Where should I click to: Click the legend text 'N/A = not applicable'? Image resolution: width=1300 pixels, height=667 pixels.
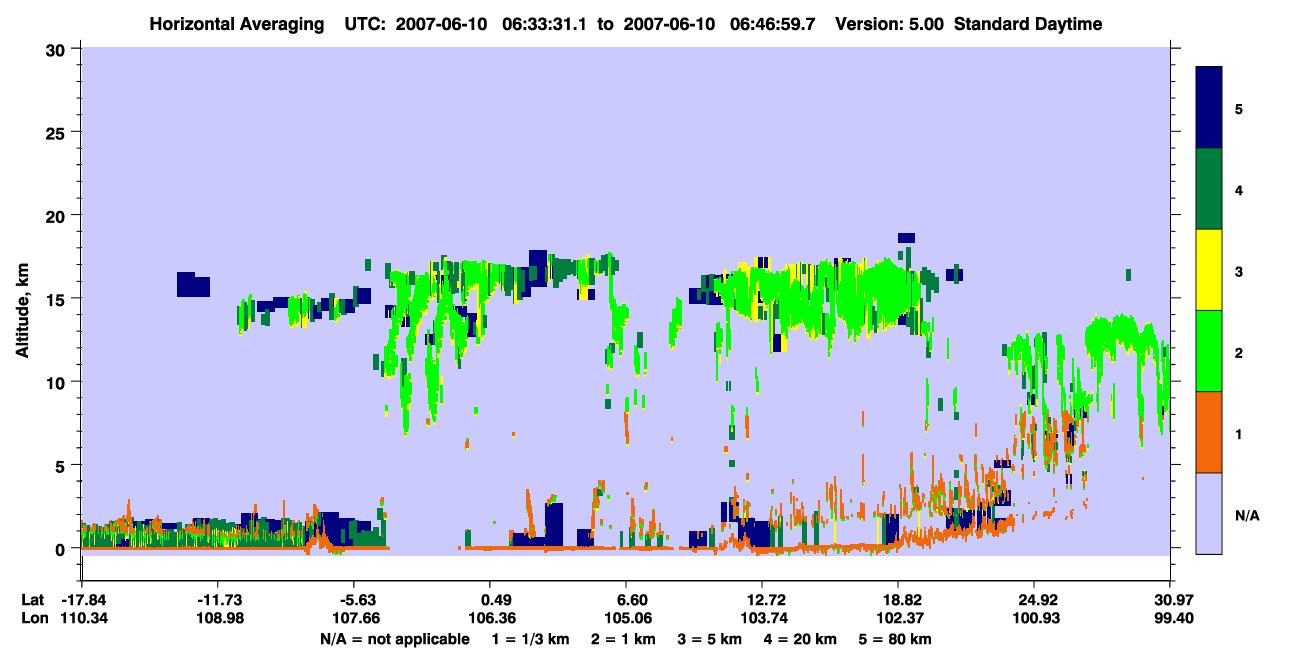pos(394,639)
